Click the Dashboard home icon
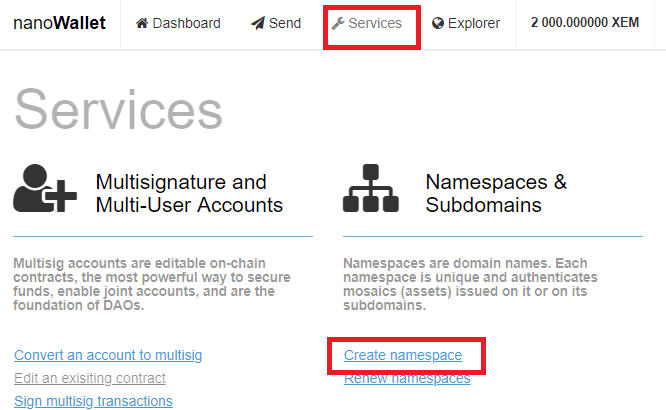The image size is (666, 410). point(142,23)
